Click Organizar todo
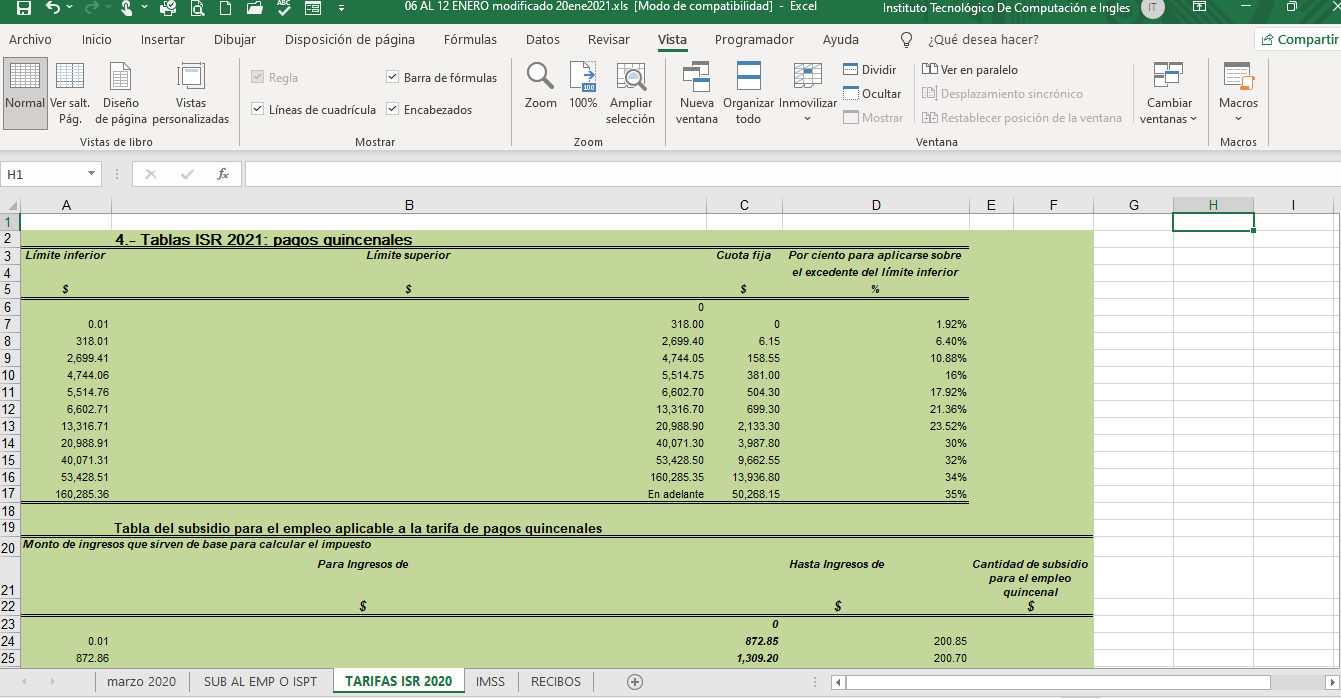 tap(748, 93)
